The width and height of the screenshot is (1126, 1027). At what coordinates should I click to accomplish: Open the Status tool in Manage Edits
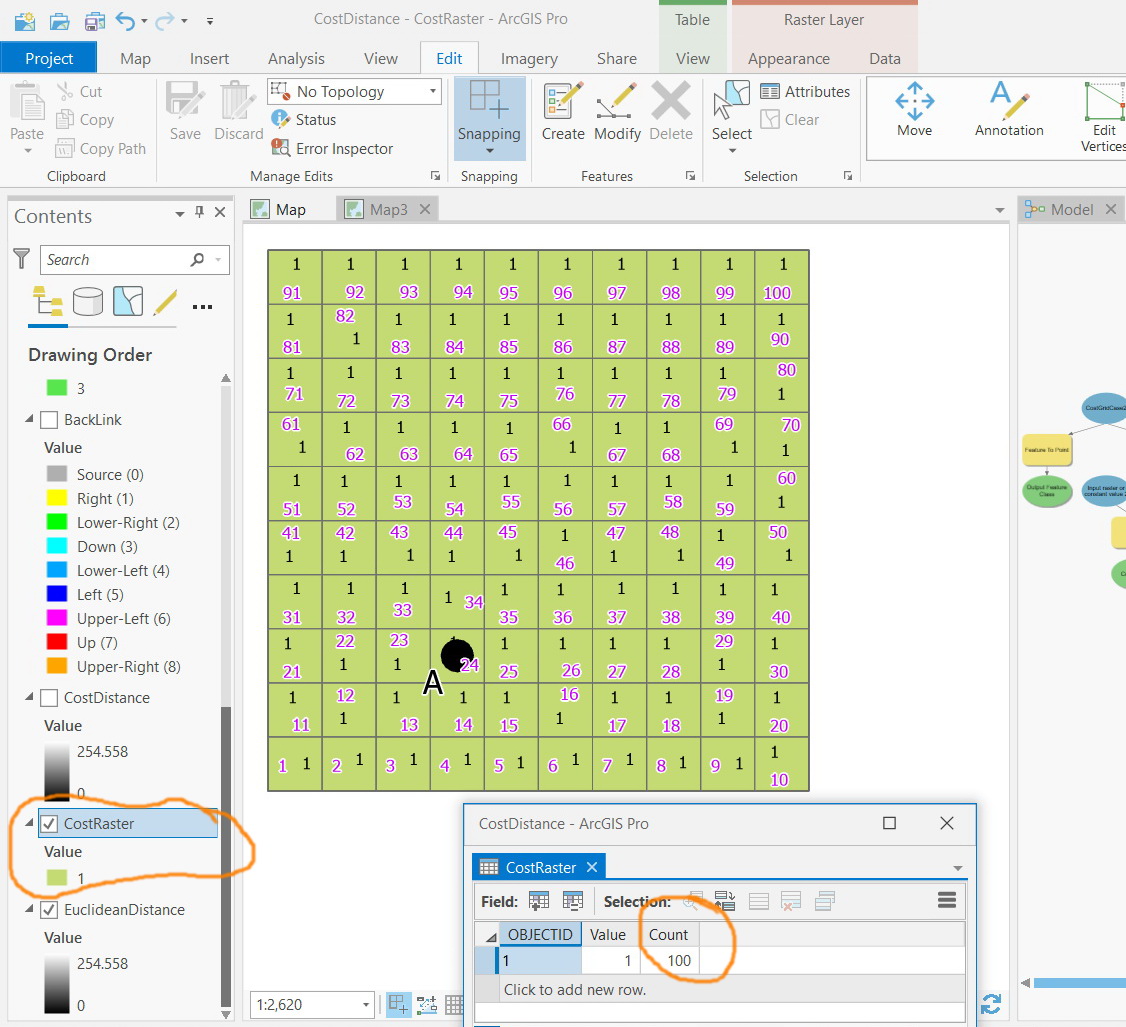303,119
